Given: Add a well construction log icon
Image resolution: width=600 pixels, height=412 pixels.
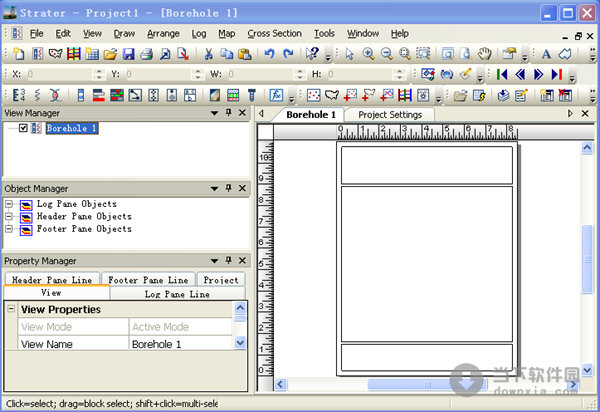Looking at the screenshot, I should pos(251,95).
